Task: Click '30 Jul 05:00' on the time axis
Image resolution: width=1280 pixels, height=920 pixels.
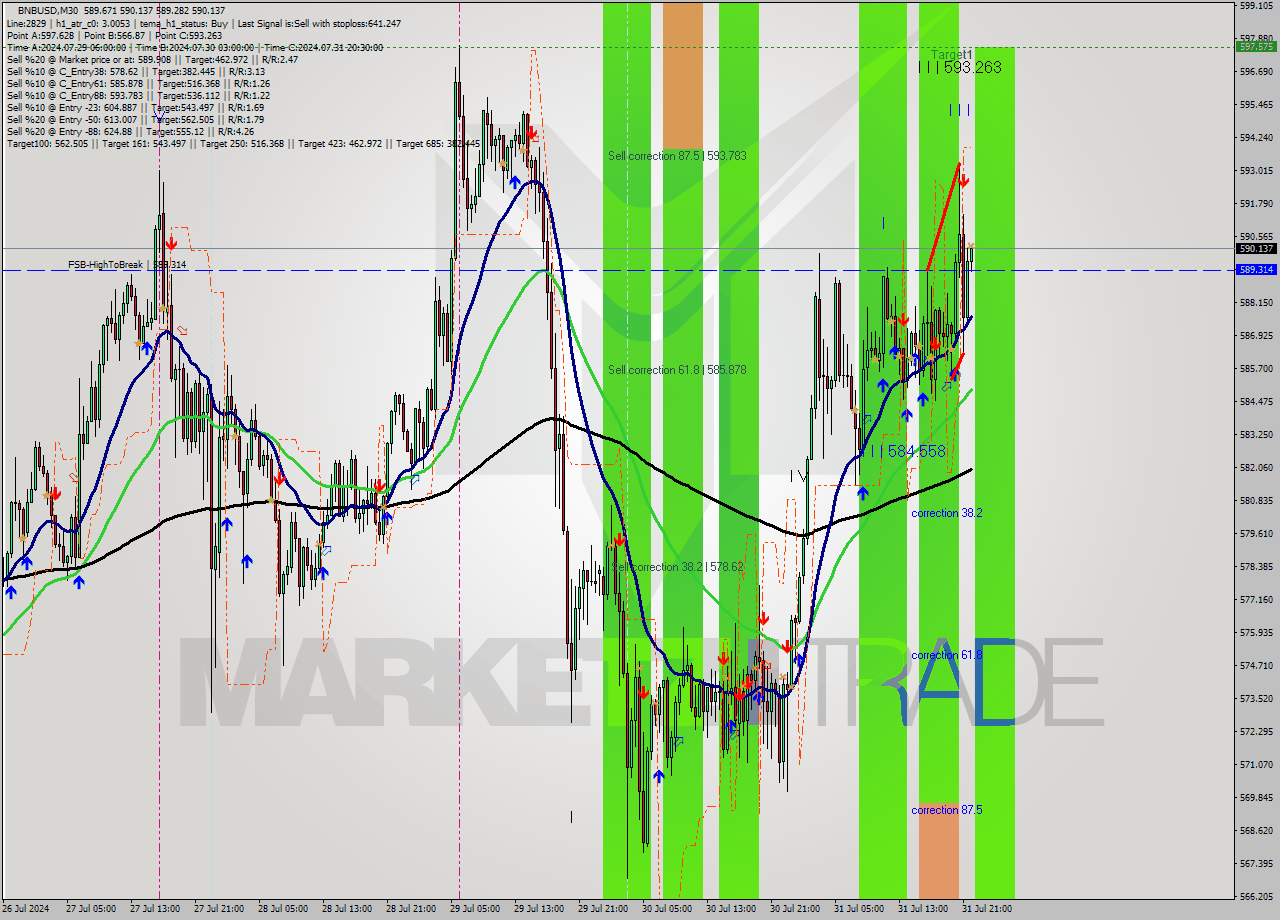Action: [666, 909]
